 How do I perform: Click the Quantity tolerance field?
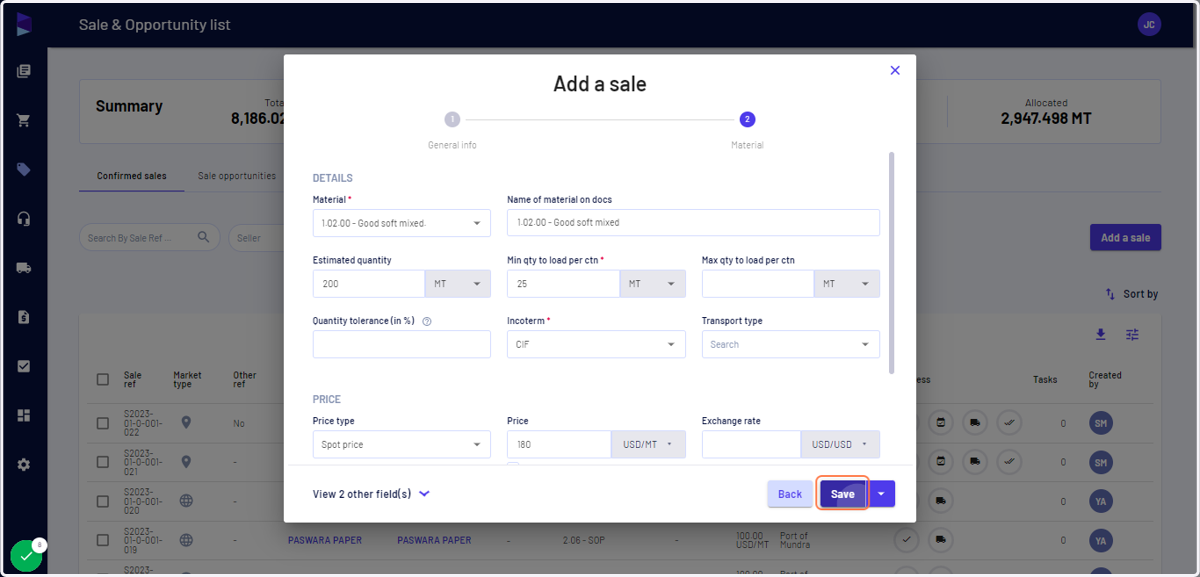pyautogui.click(x=401, y=344)
